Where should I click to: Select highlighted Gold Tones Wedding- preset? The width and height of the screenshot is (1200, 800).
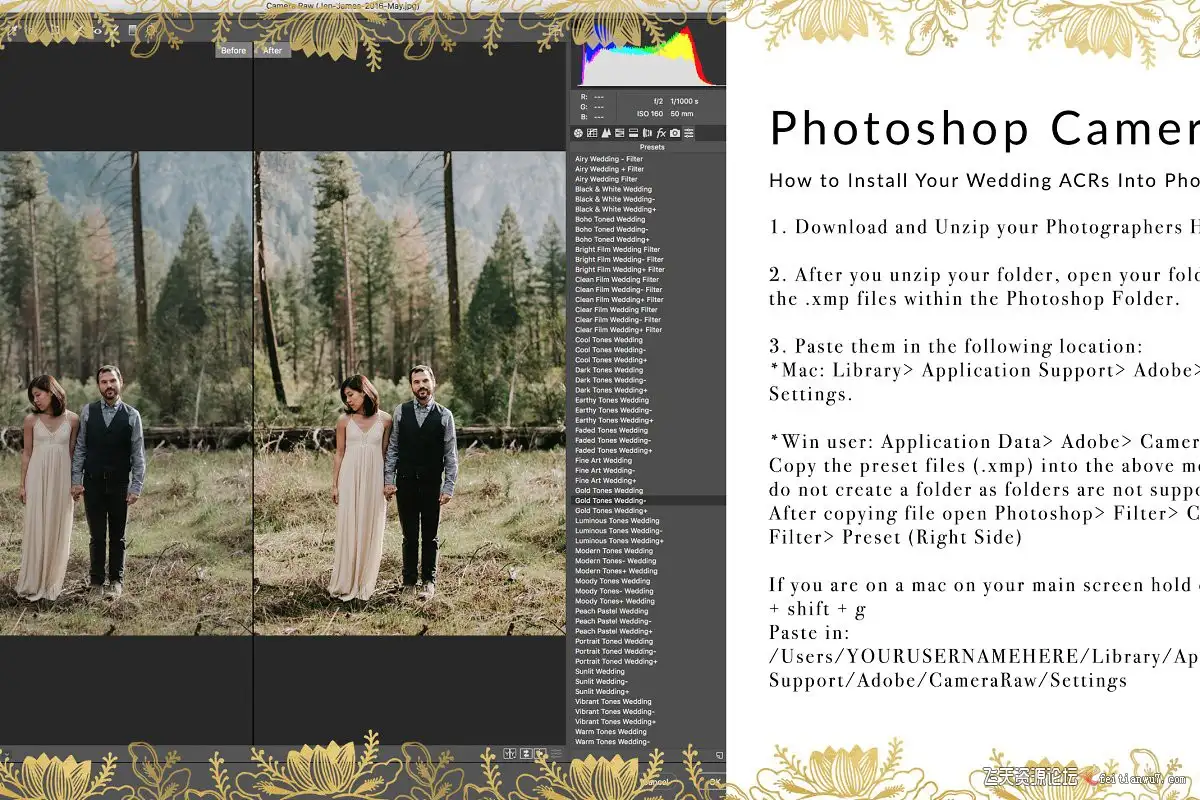648,500
